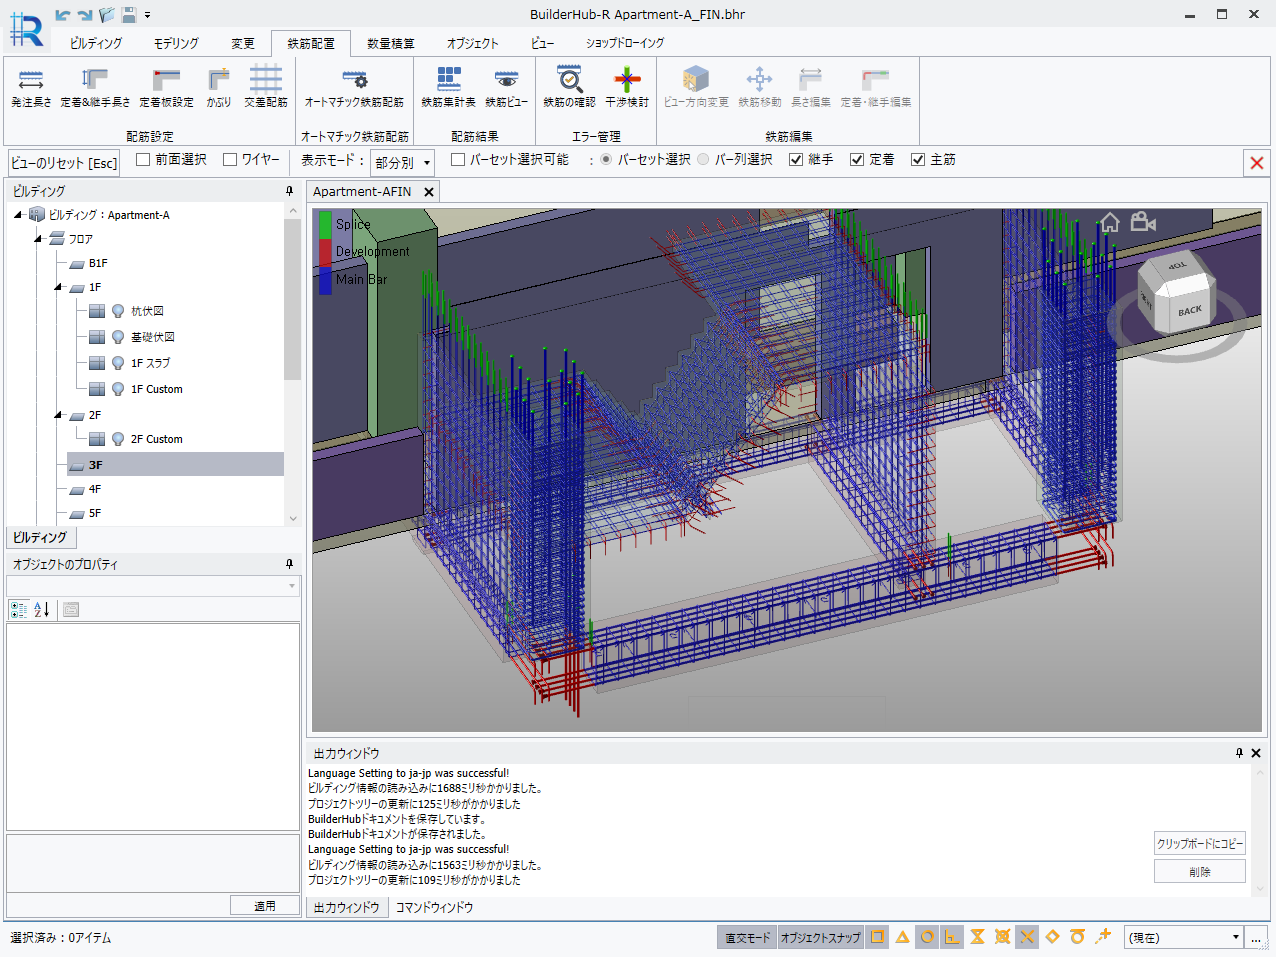This screenshot has width=1276, height=957.
Task: Click the 削除 button in output window
Action: [x=1200, y=872]
